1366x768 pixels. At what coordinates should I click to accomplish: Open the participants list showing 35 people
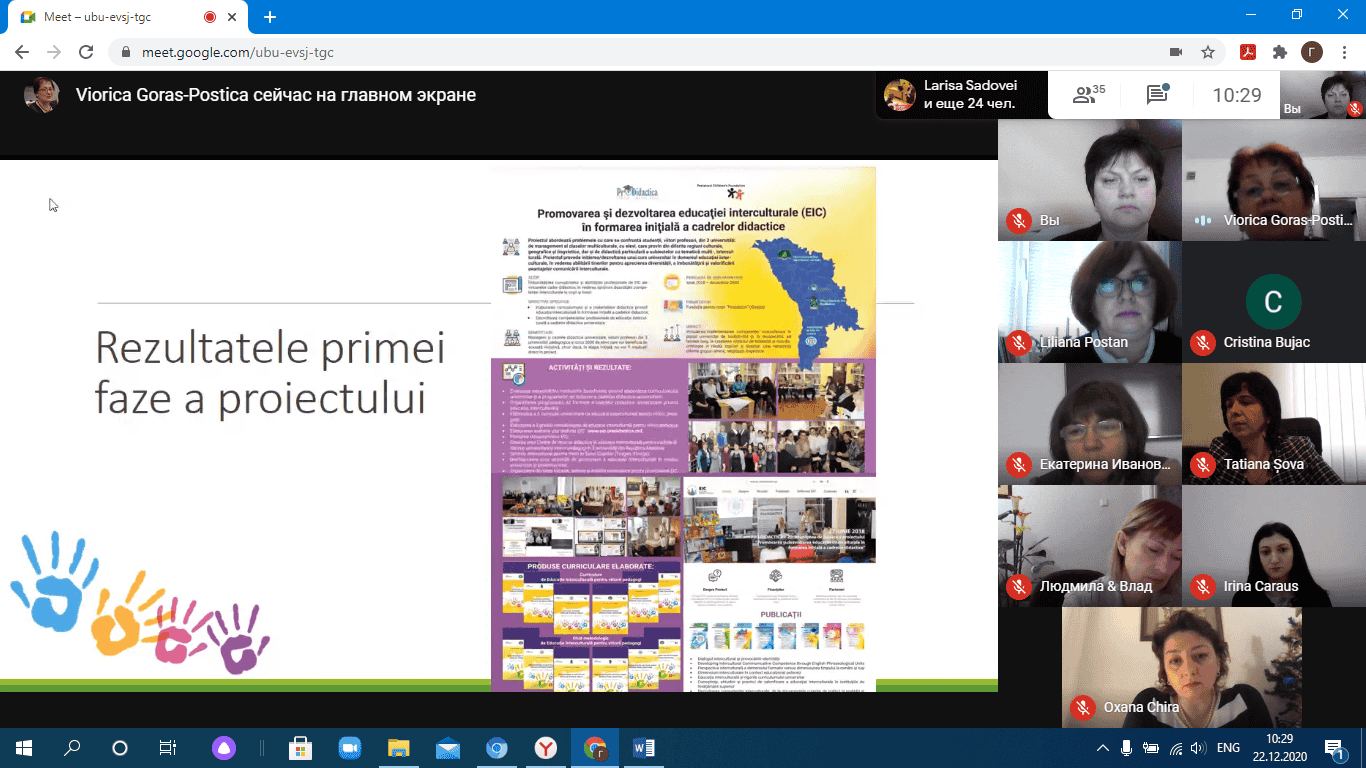point(1088,95)
